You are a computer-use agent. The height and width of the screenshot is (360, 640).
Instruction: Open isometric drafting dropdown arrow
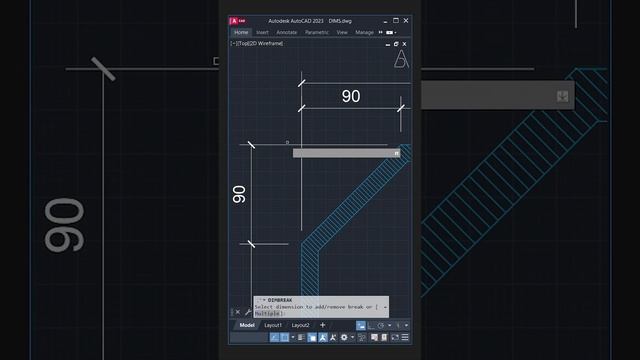coord(407,326)
